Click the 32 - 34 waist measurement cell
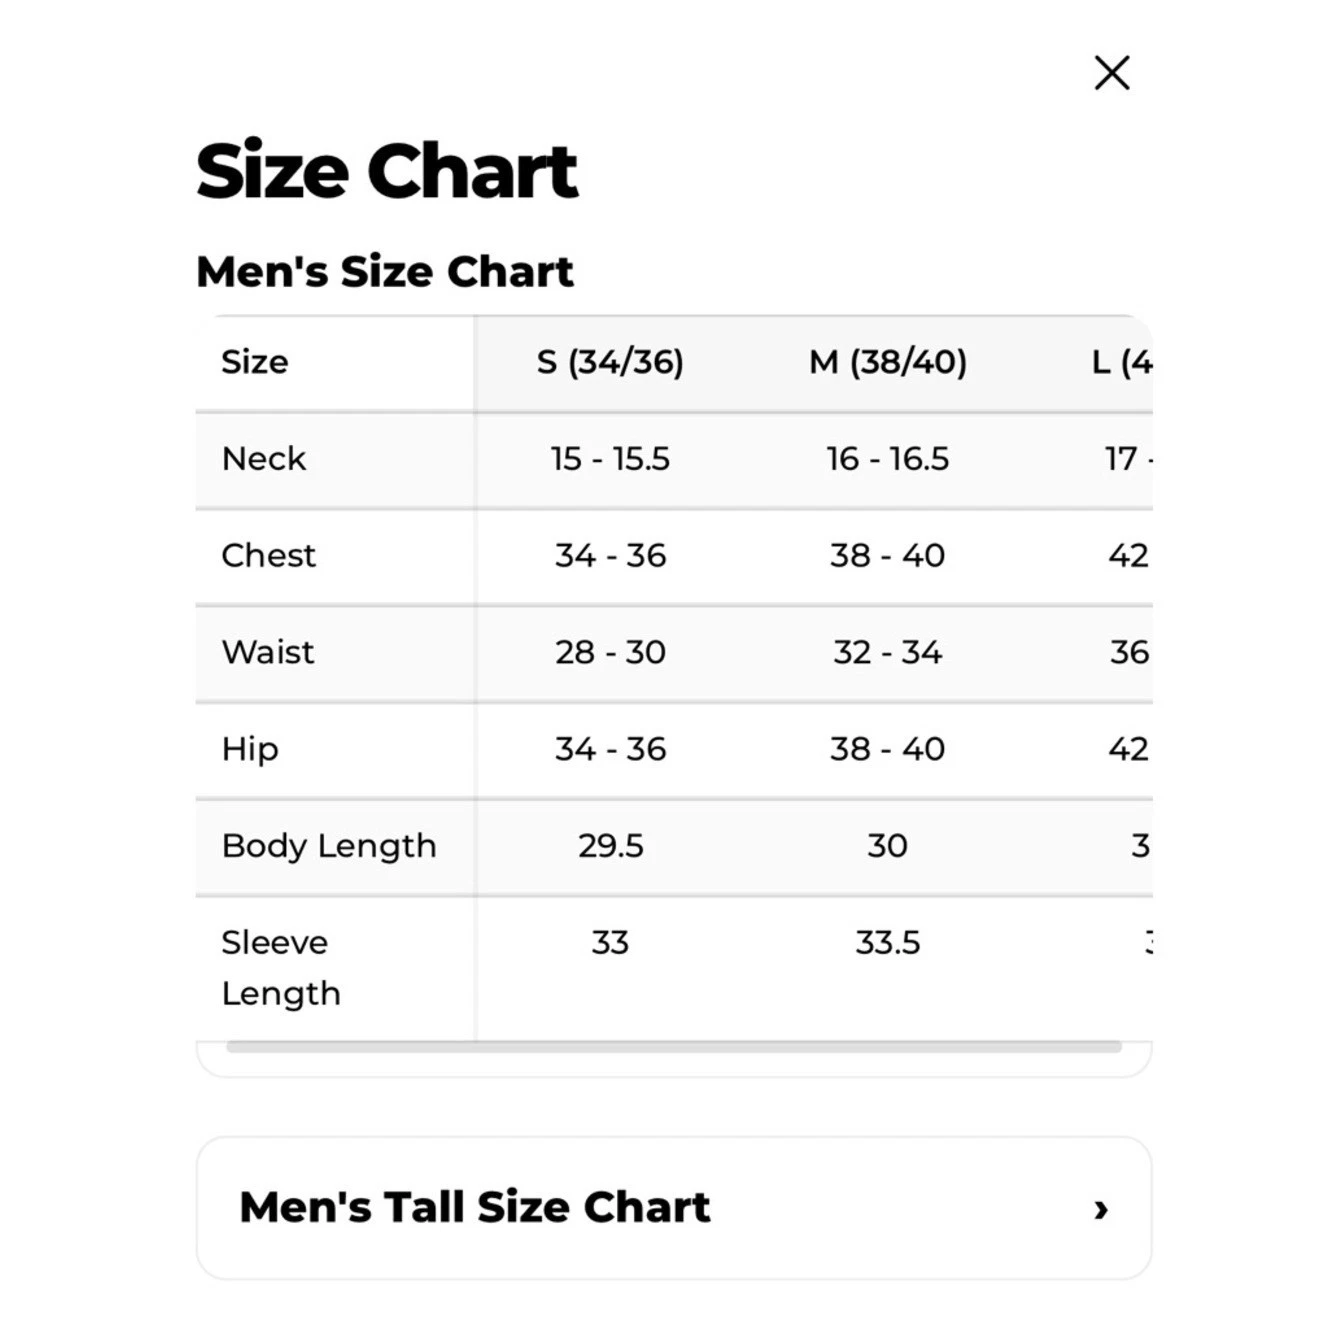 tap(888, 652)
